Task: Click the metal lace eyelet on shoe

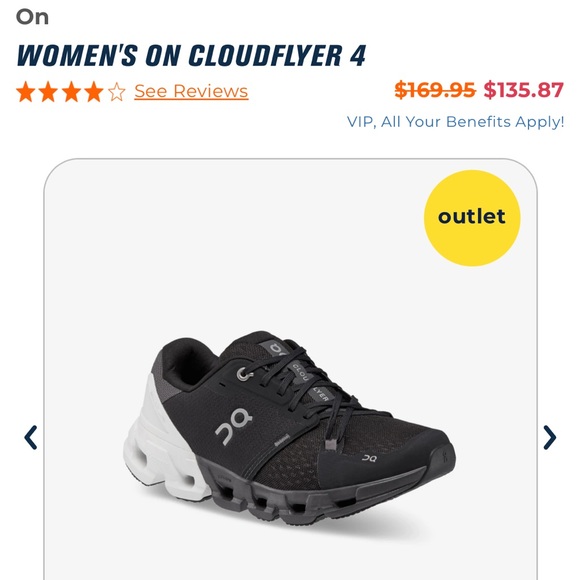Action: (x=245, y=374)
